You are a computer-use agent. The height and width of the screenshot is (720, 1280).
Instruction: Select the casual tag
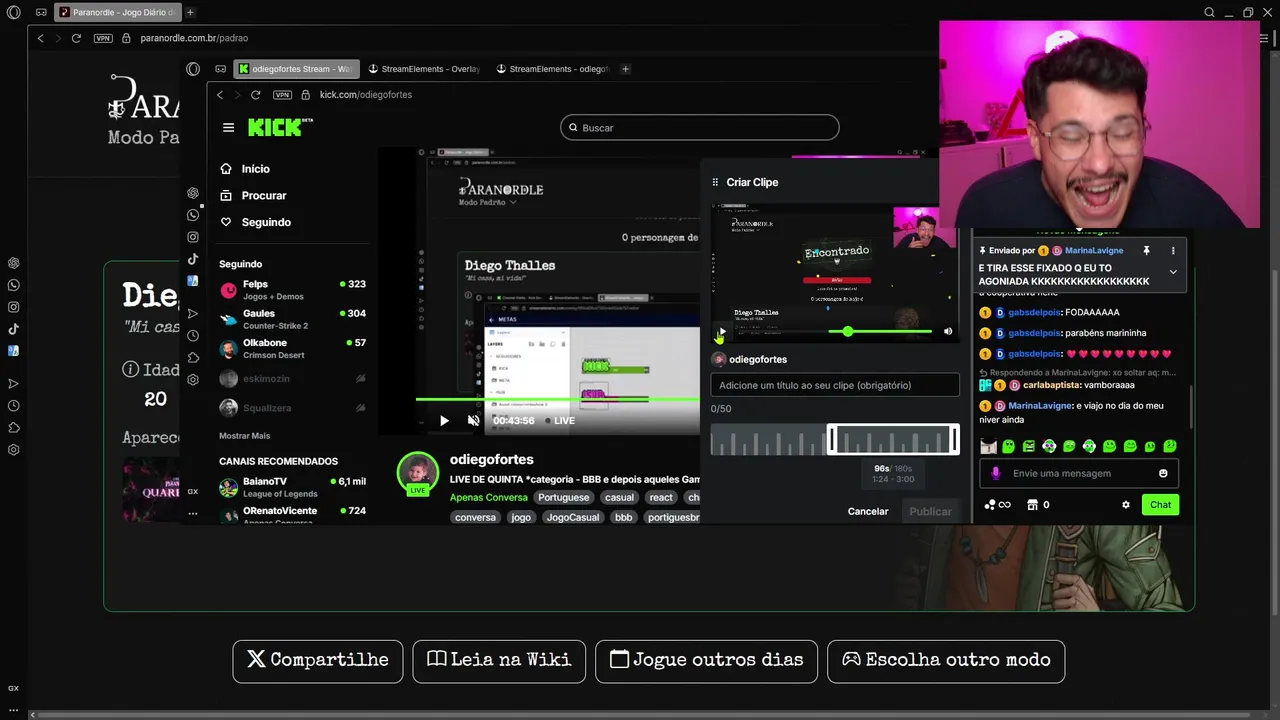619,497
